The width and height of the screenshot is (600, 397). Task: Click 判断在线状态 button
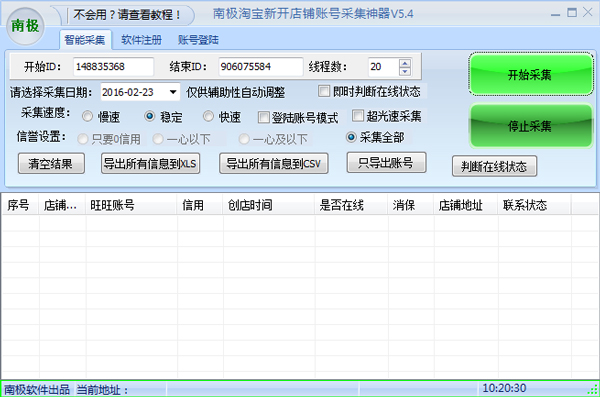pos(494,166)
